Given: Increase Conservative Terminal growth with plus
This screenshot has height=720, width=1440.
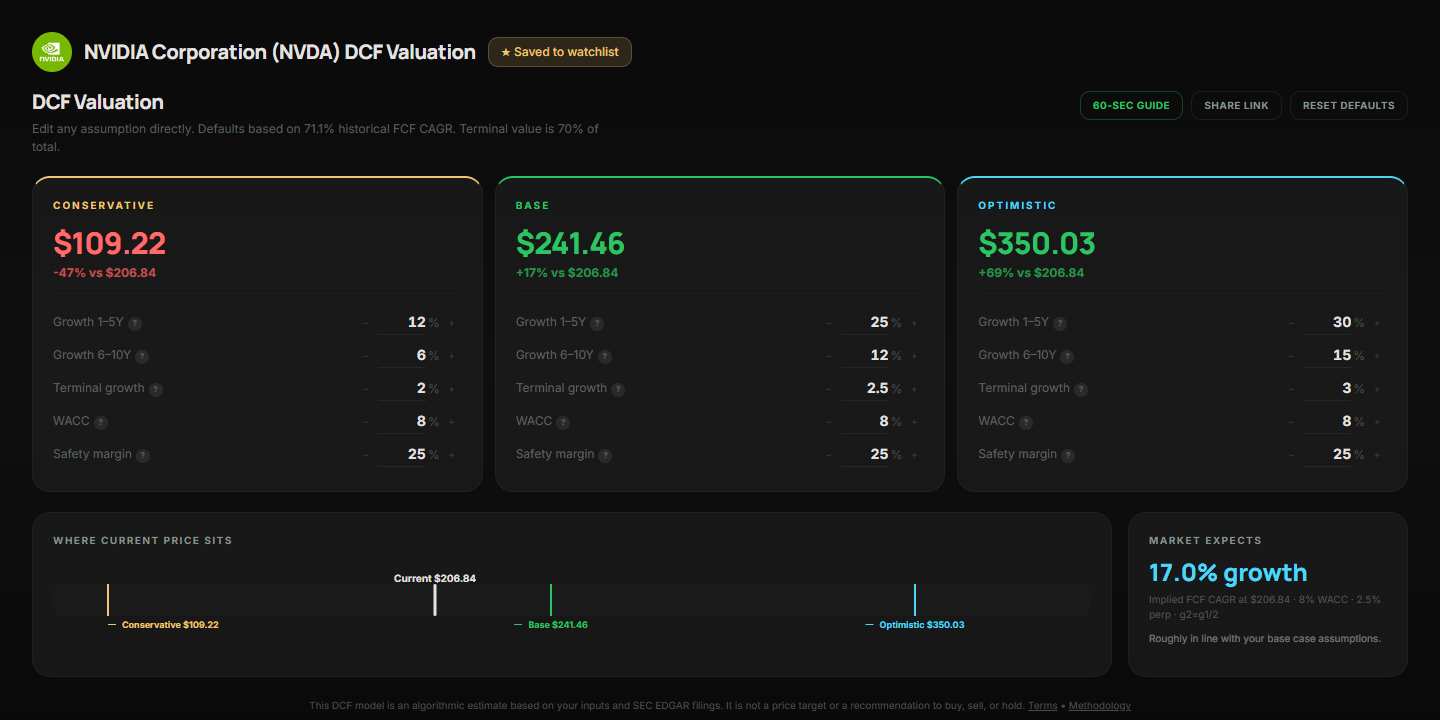Looking at the screenshot, I should point(451,389).
